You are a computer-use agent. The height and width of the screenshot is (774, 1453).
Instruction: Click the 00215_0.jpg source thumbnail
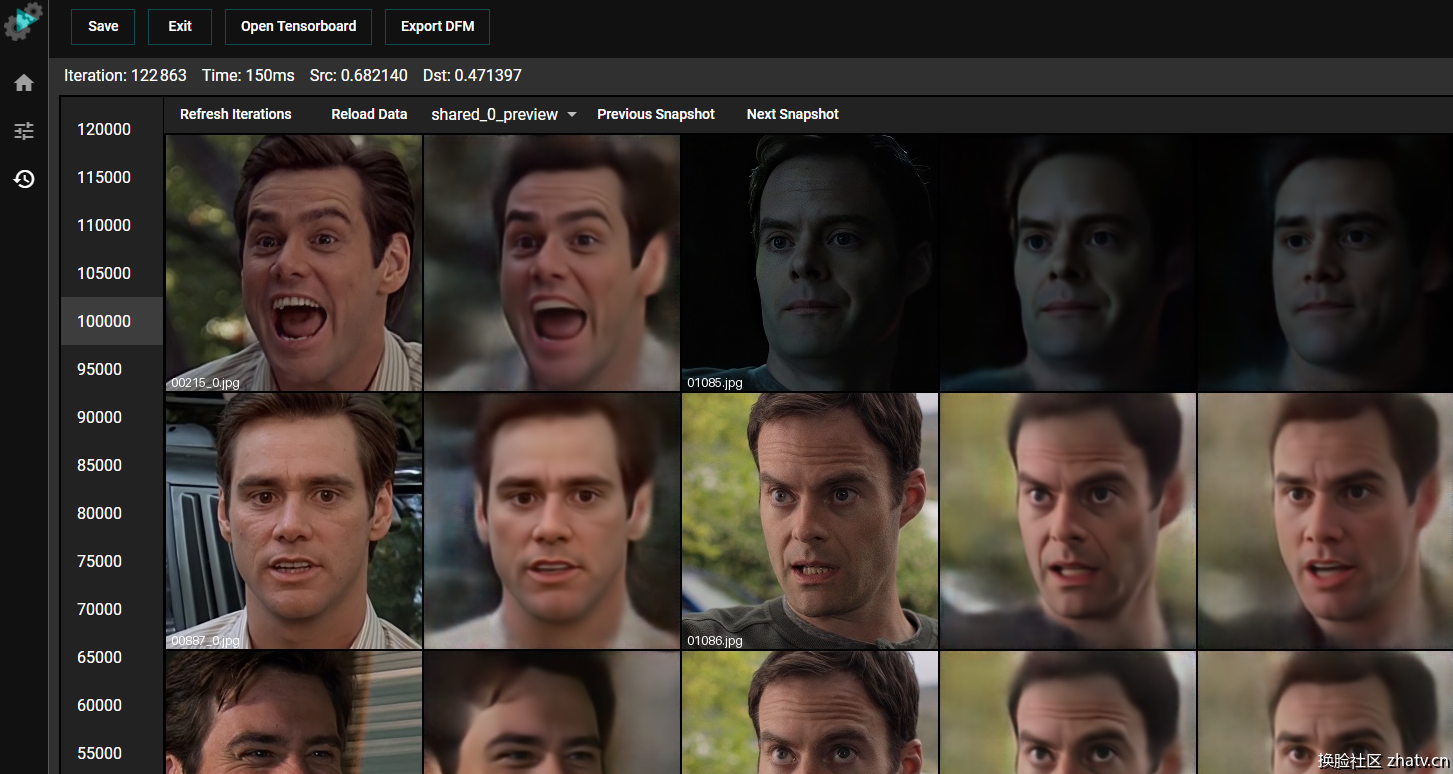(x=294, y=263)
